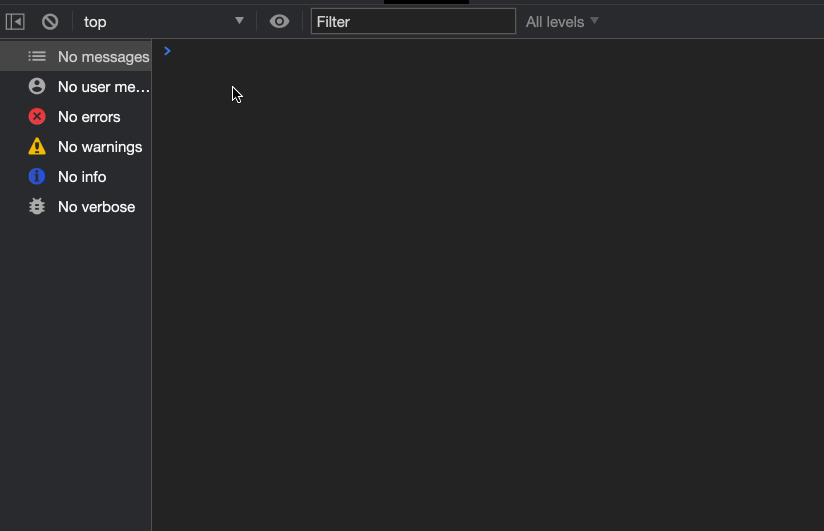Open the JavaScript context dropdown 'top'
This screenshot has width=824, height=531.
pos(163,22)
